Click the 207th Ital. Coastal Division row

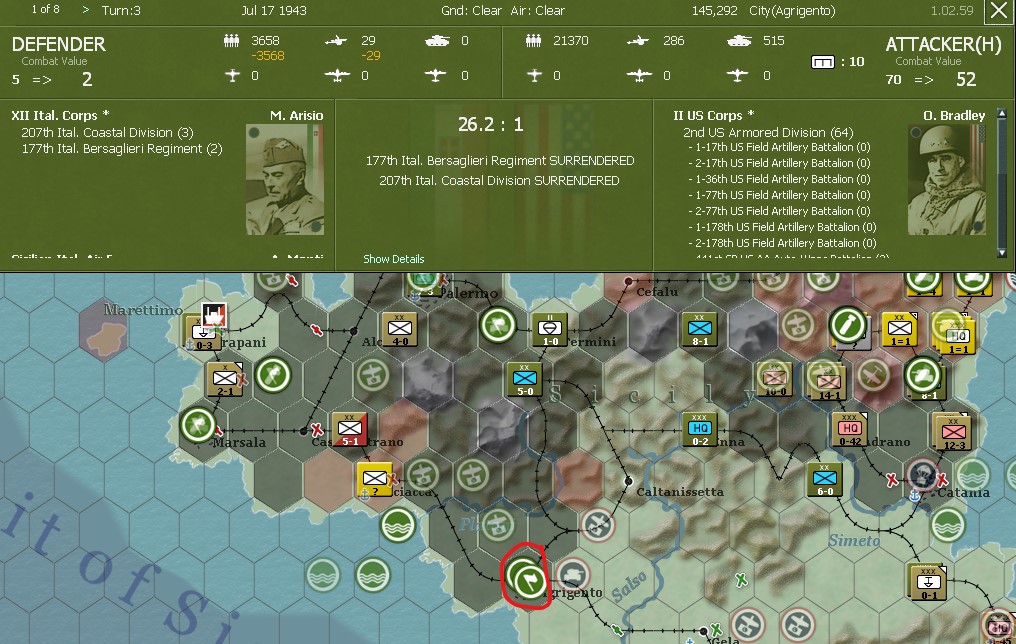[x=108, y=133]
